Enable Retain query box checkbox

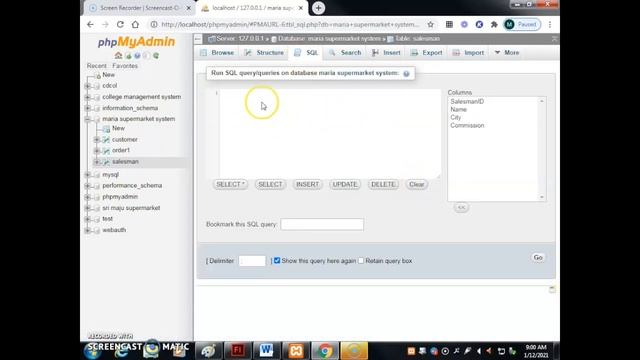pyautogui.click(x=361, y=260)
